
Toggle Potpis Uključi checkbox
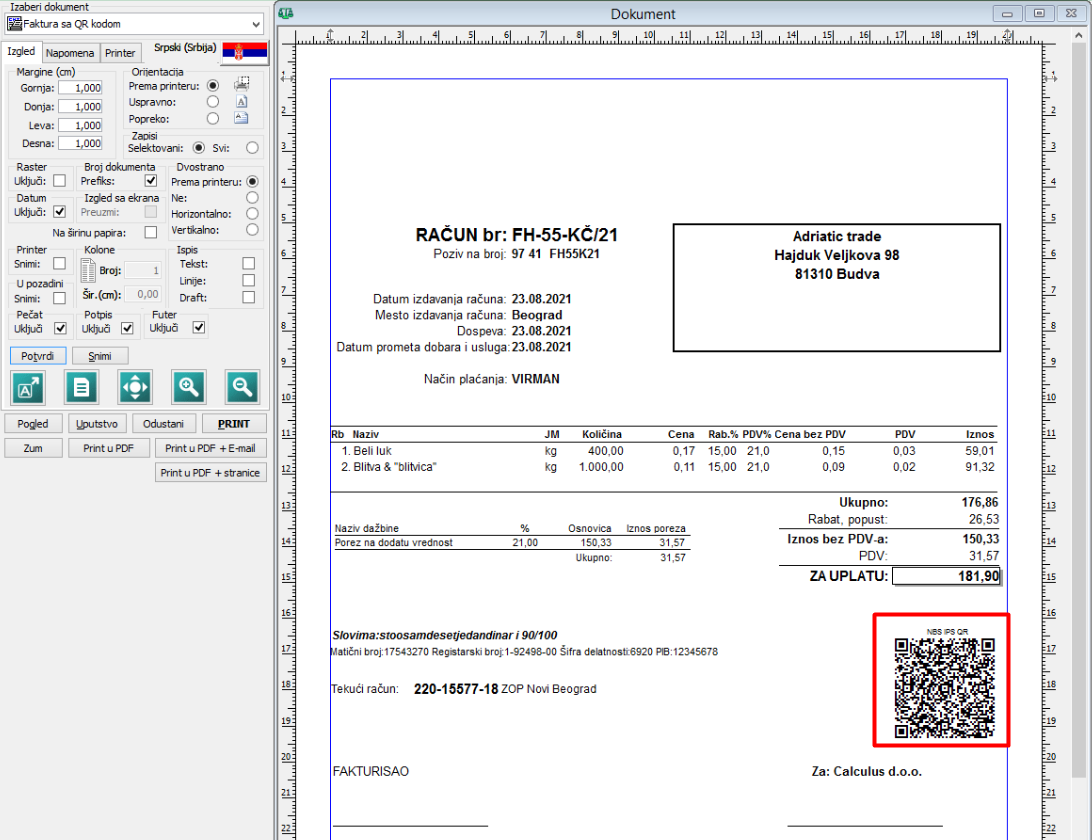pyautogui.click(x=127, y=328)
